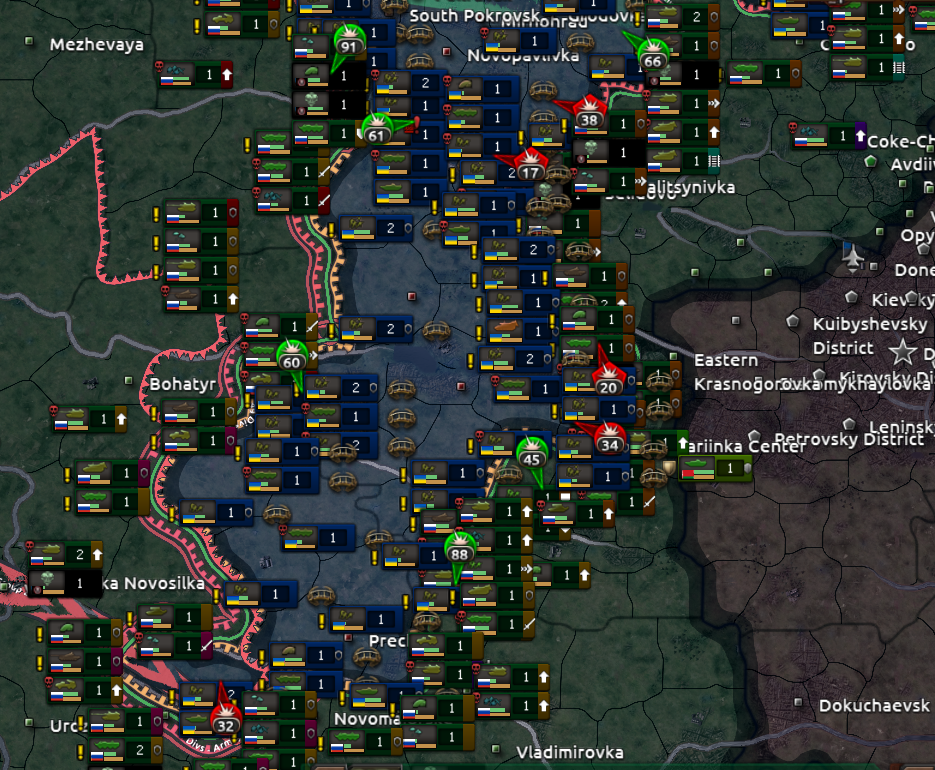Select the pentagon marker left of Leninsk
Viewport: 935px width, 770px height.
(850, 424)
